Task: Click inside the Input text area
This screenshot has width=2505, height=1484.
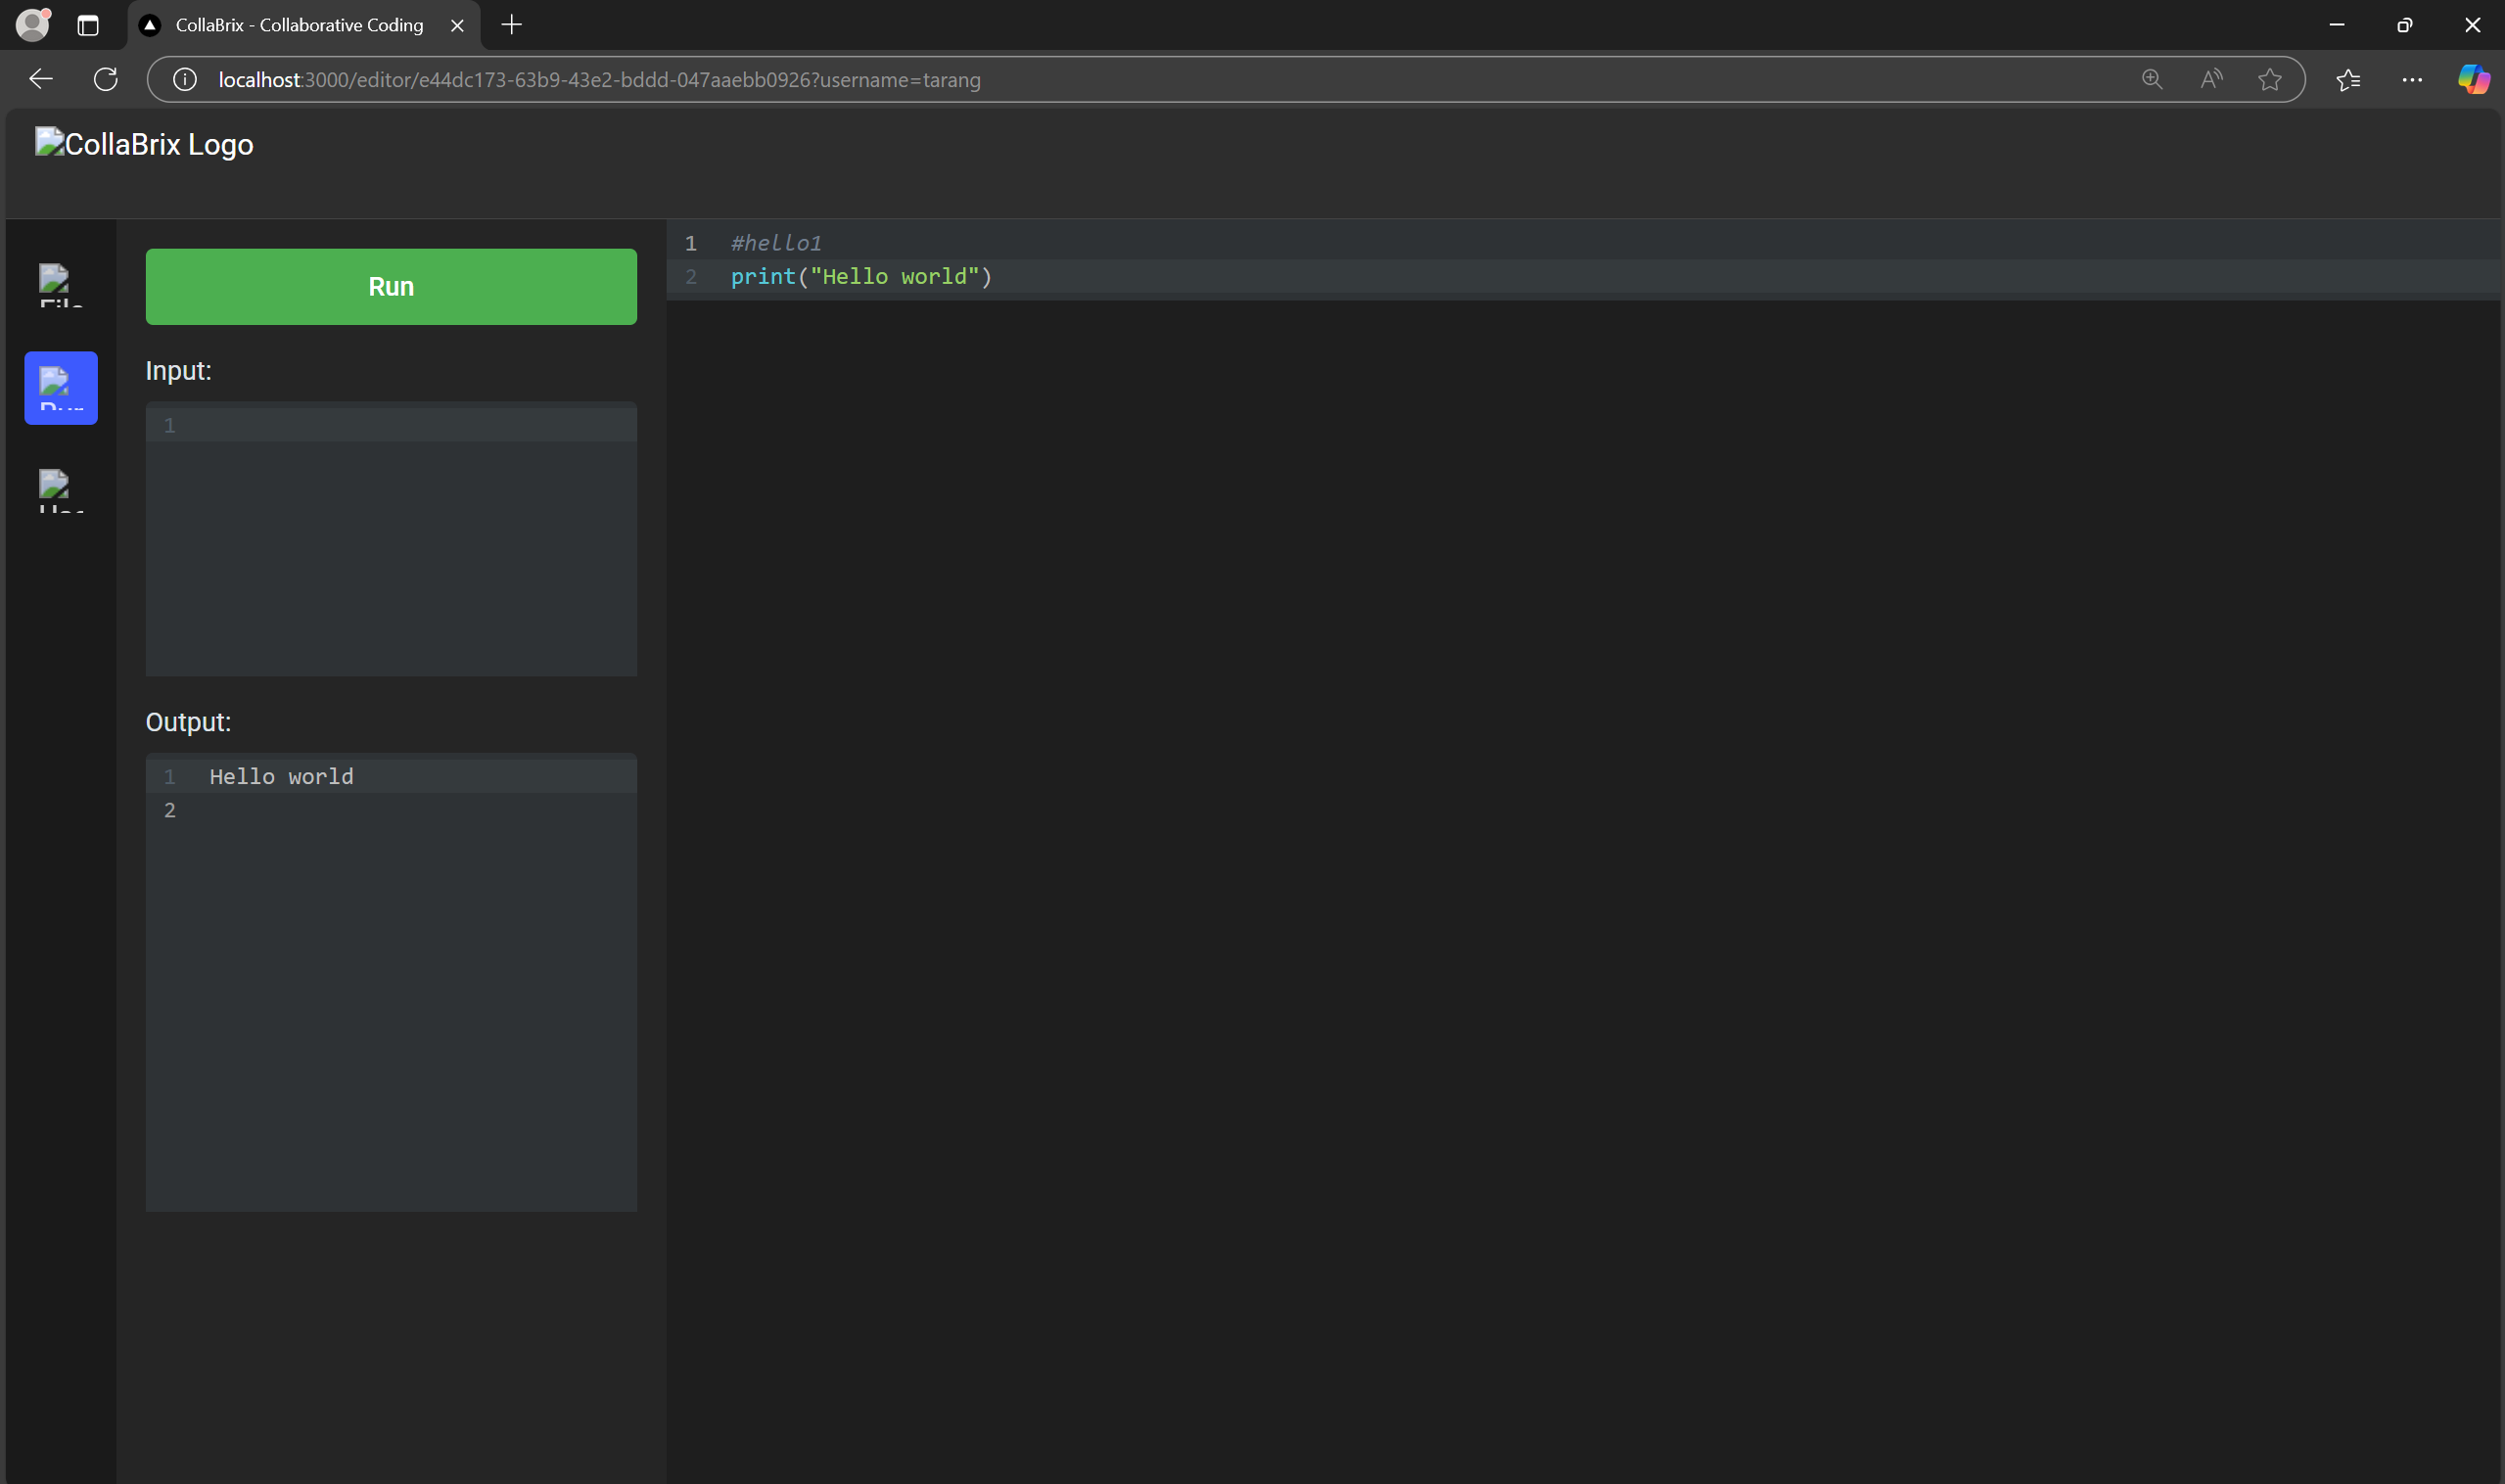Action: [x=391, y=540]
